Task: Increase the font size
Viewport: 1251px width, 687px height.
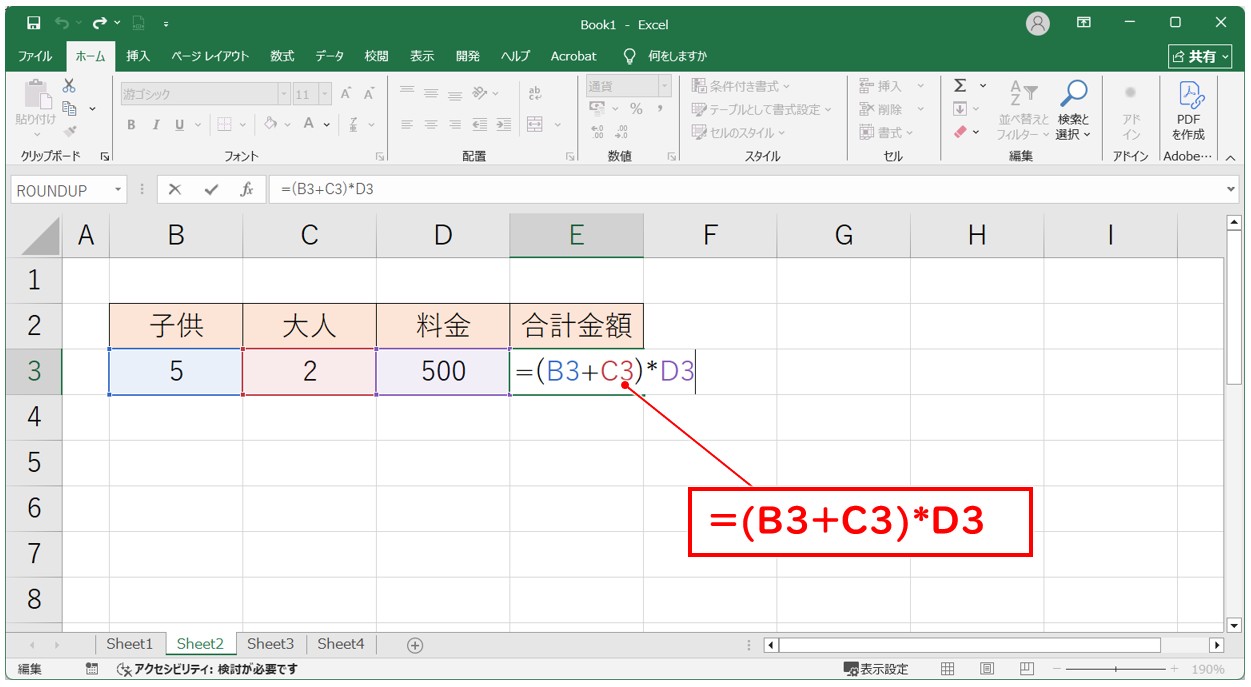Action: [346, 94]
